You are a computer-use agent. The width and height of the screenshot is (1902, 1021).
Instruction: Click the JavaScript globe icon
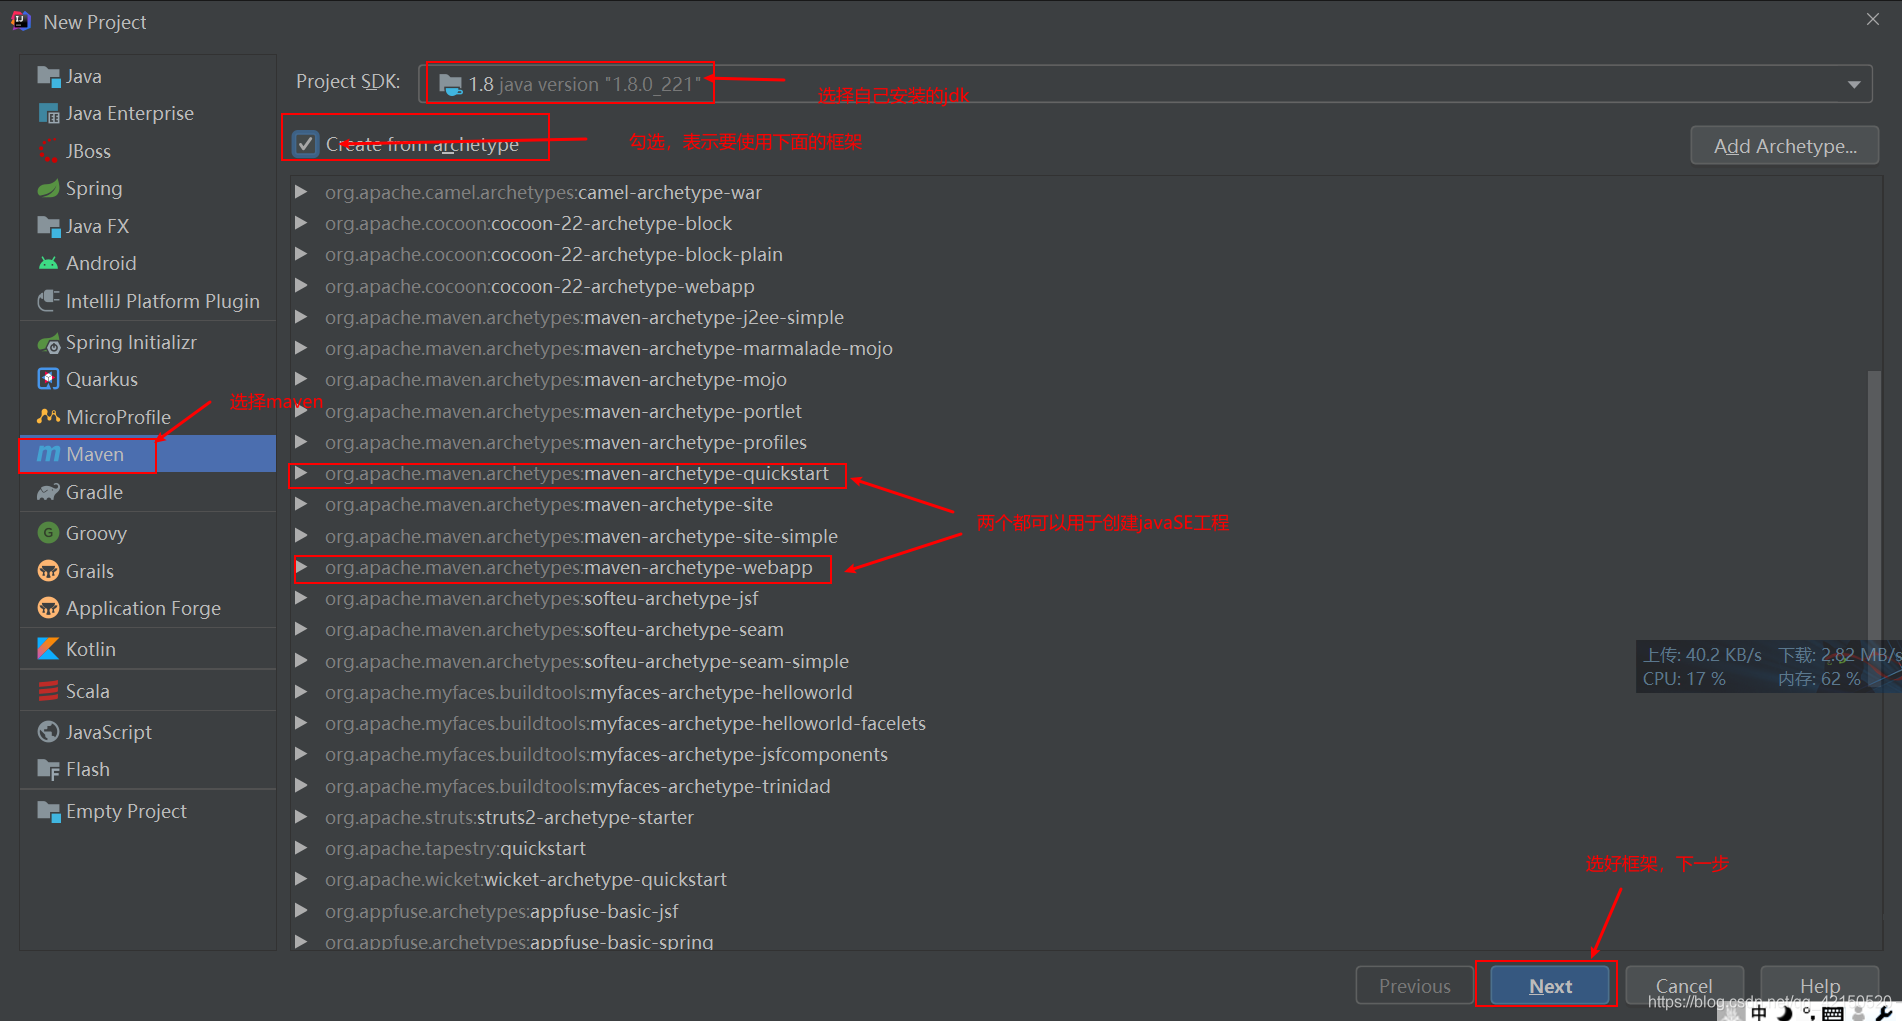(x=48, y=732)
